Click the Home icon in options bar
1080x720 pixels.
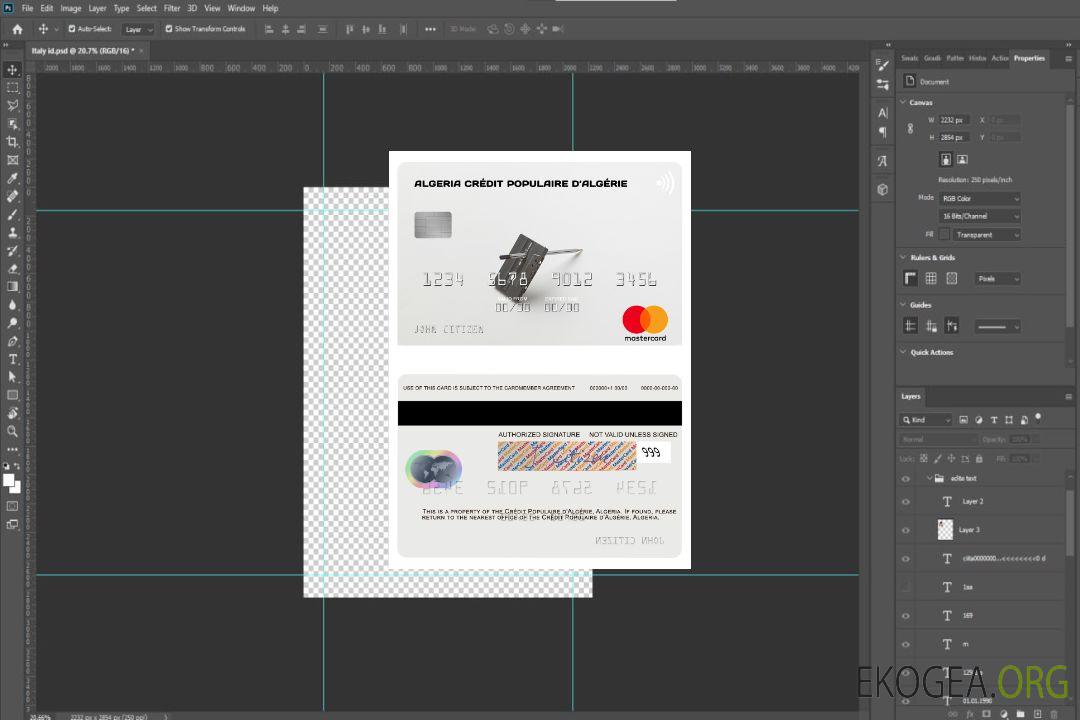point(17,29)
